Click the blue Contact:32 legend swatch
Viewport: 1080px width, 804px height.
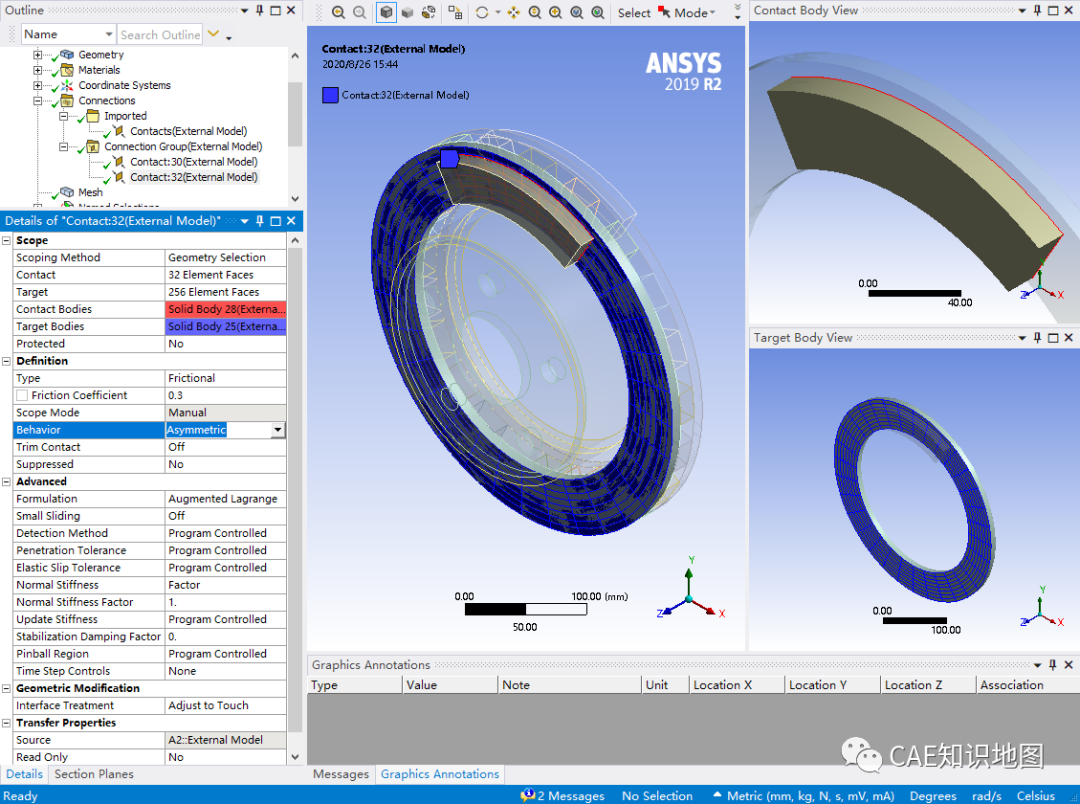330,95
